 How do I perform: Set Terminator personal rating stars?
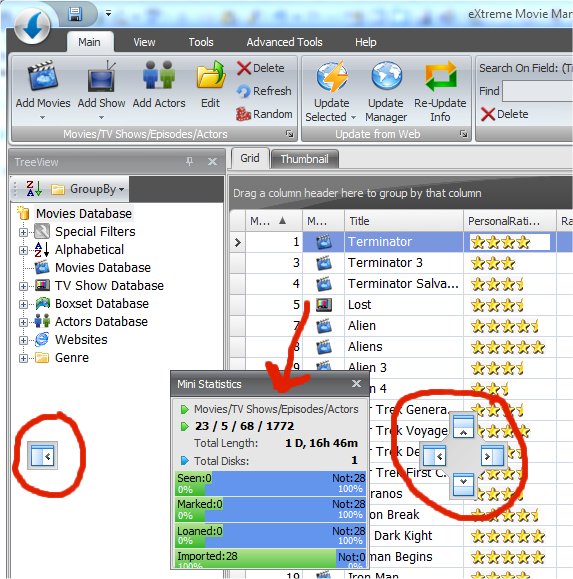click(509, 242)
